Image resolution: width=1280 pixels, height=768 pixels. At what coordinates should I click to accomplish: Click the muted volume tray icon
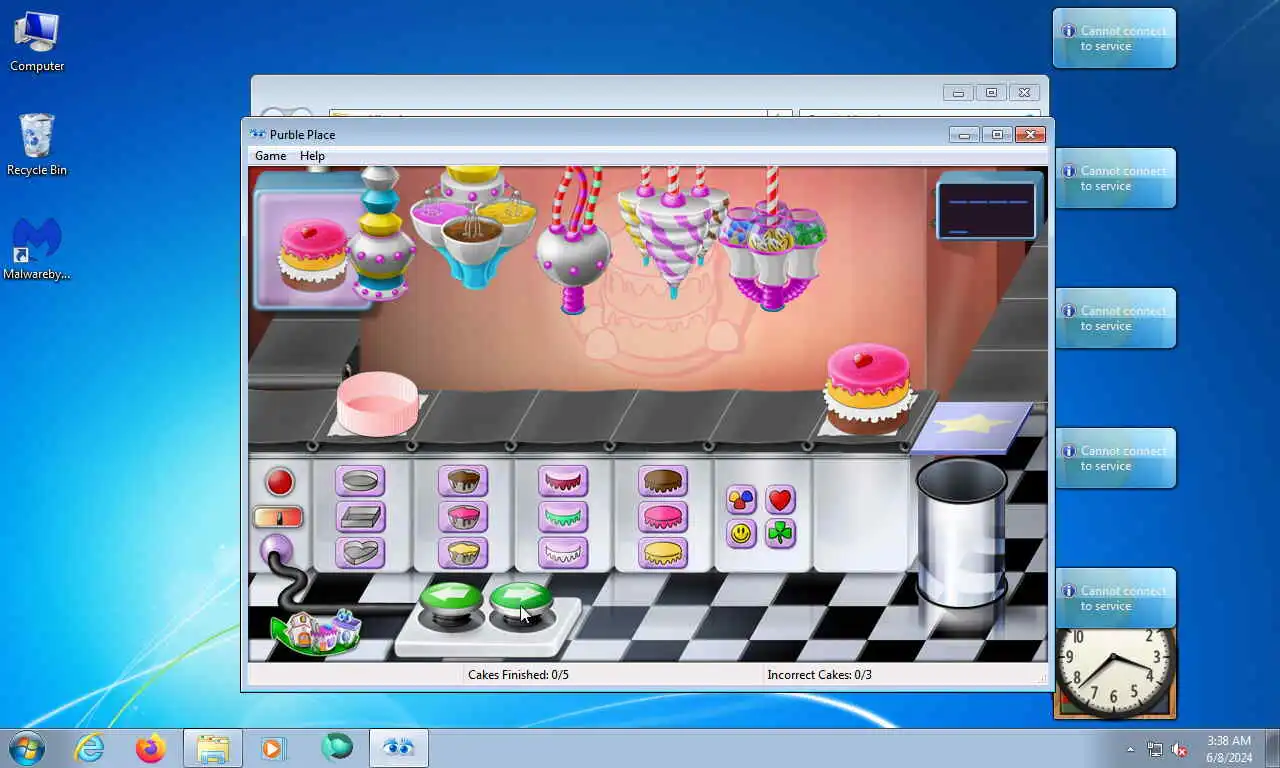(x=1179, y=749)
